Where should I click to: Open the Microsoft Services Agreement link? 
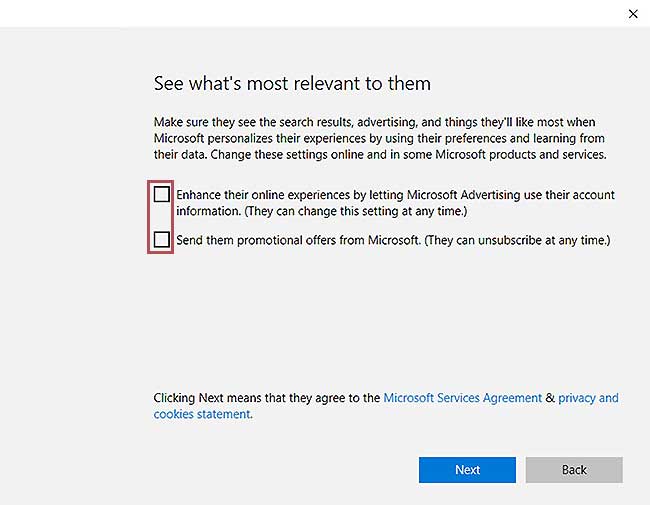click(462, 398)
